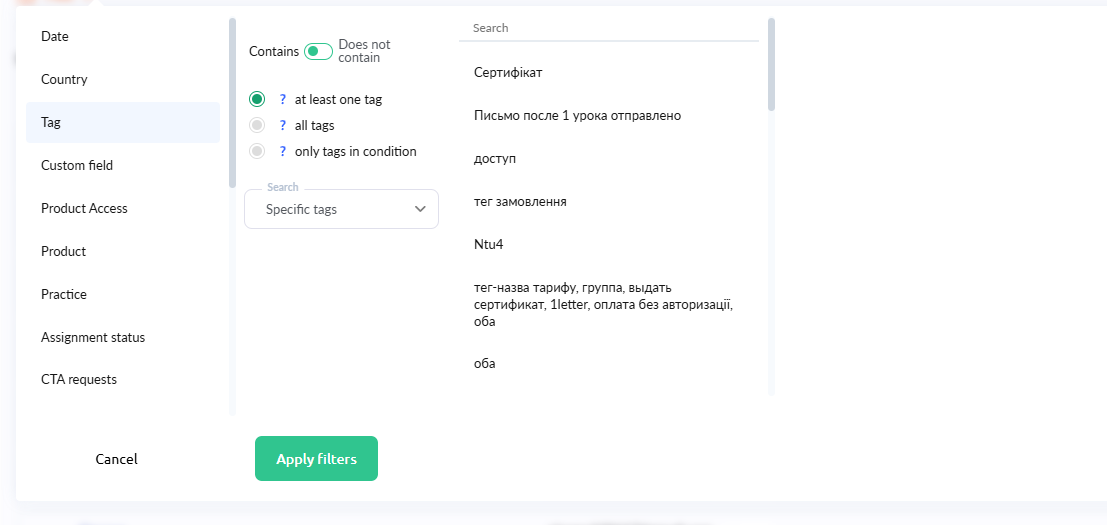Choose the 'Ntu4' tag entry
This screenshot has height=525, width=1107.
tap(488, 244)
